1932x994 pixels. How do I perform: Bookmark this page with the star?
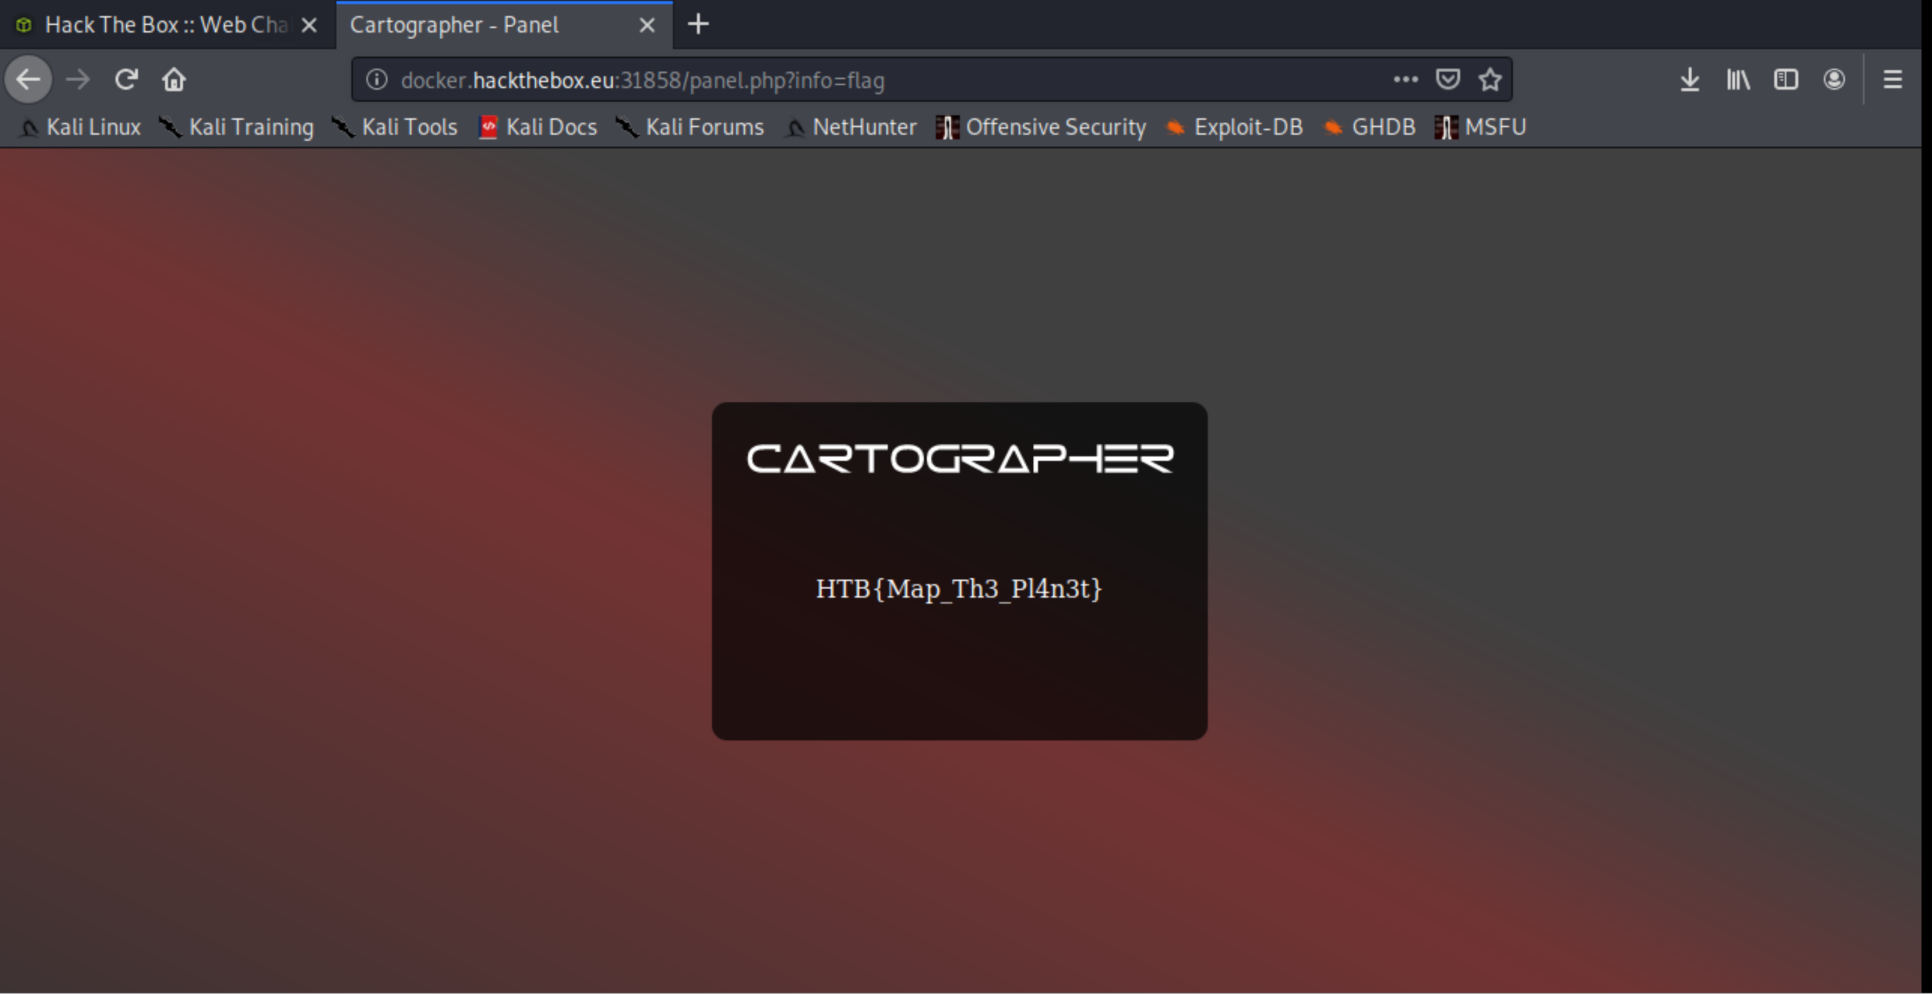click(1490, 80)
